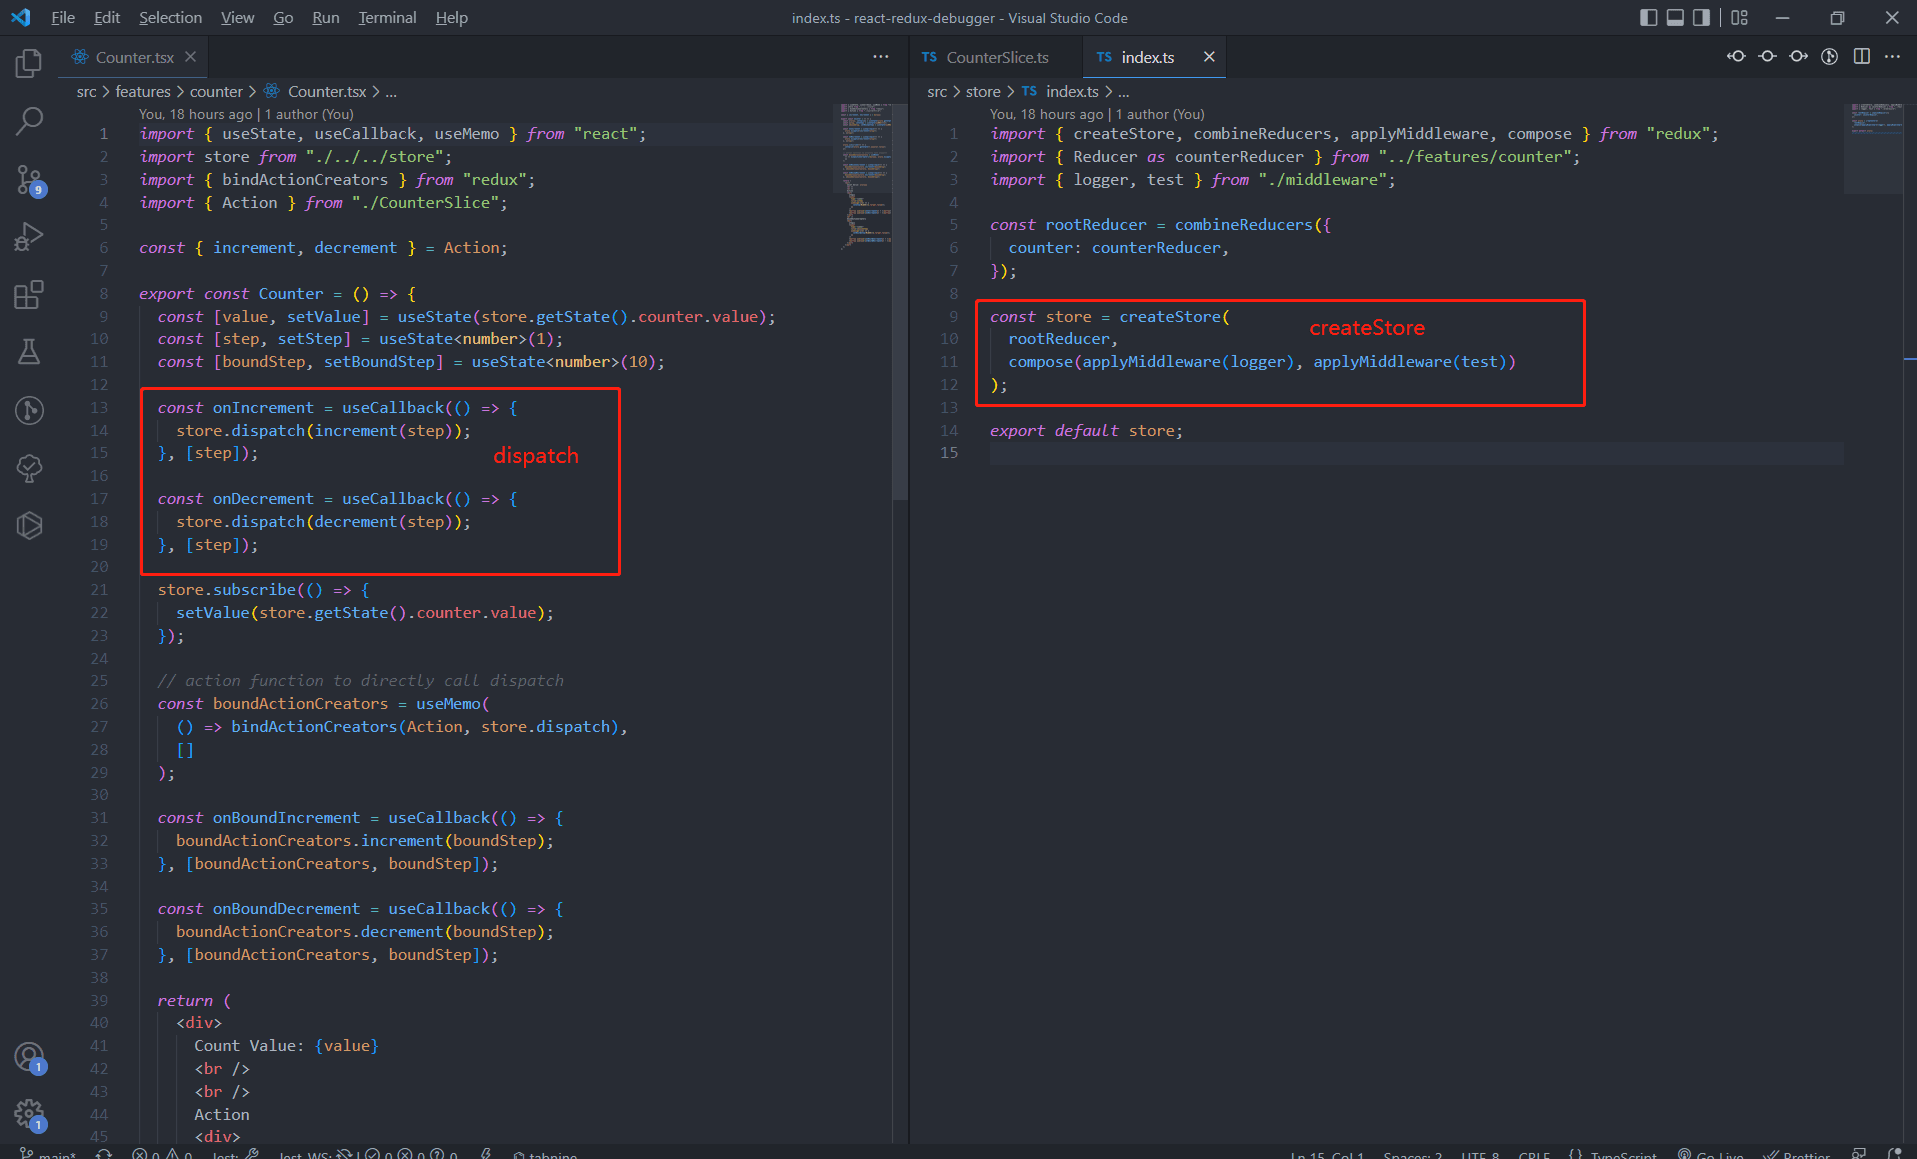The image size is (1917, 1159).
Task: Open the Run and Debug view
Action: (x=29, y=237)
